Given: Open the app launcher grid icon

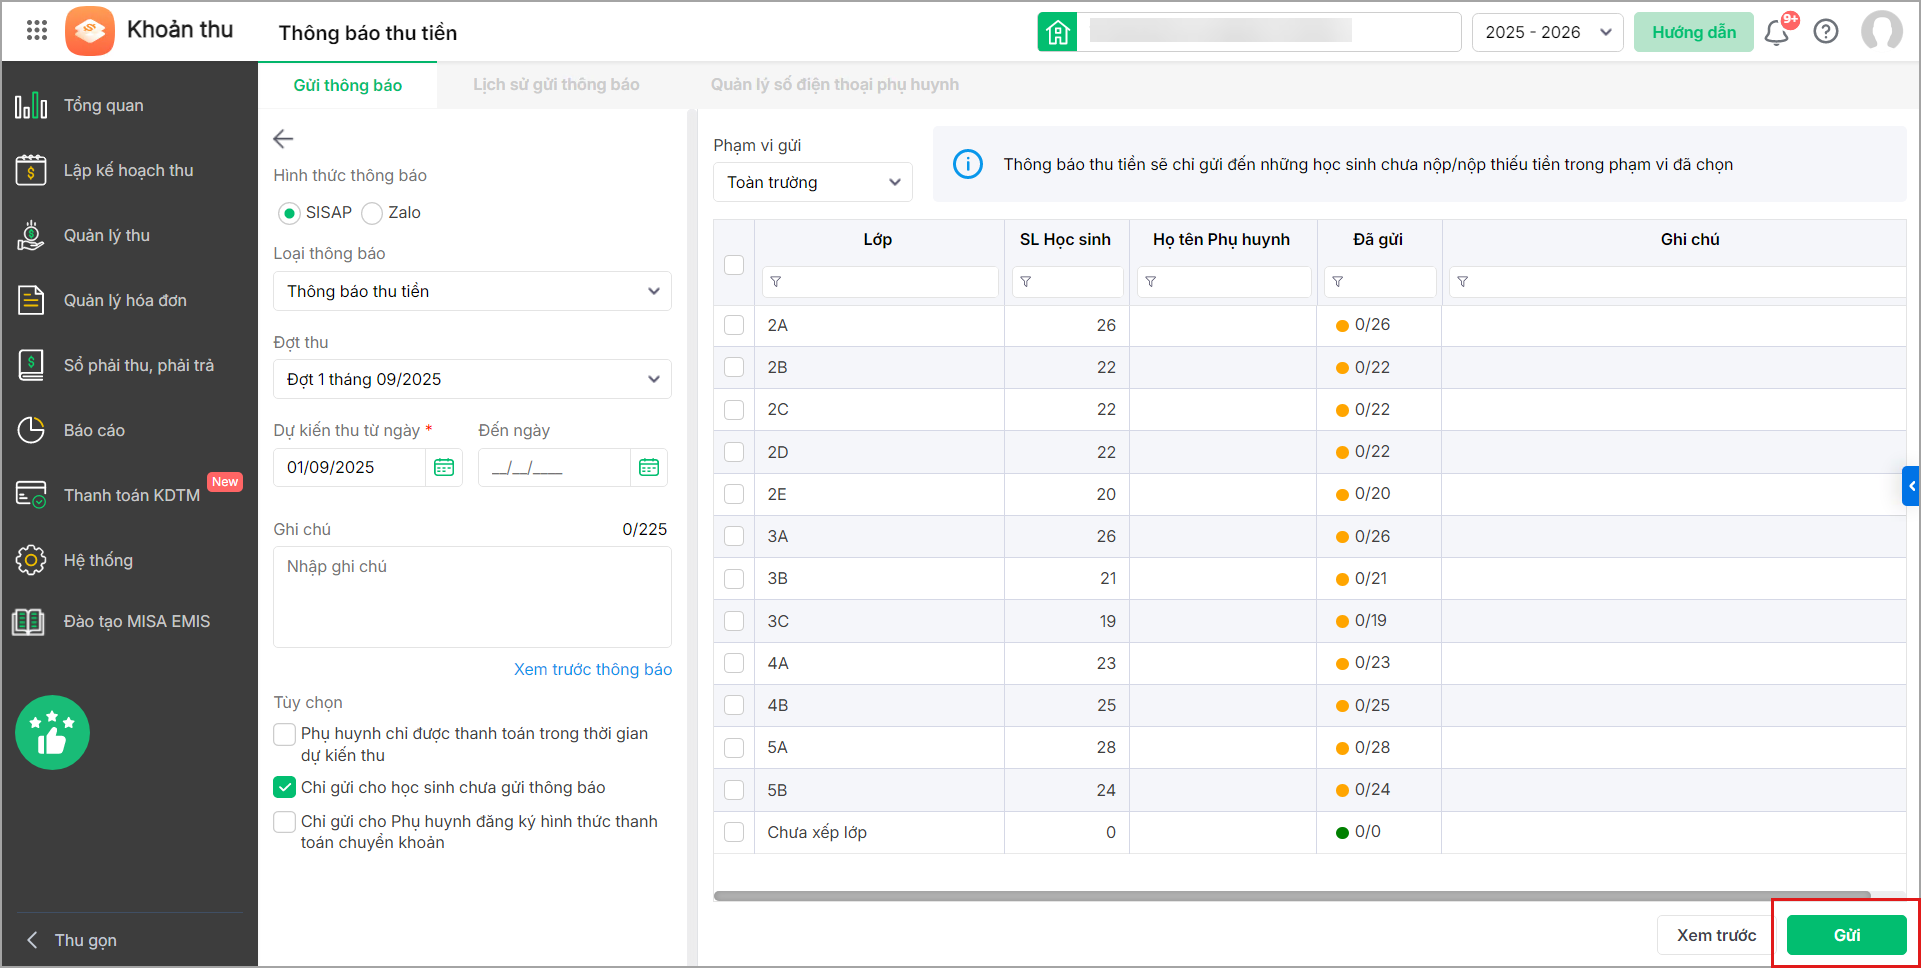Looking at the screenshot, I should click(x=37, y=30).
